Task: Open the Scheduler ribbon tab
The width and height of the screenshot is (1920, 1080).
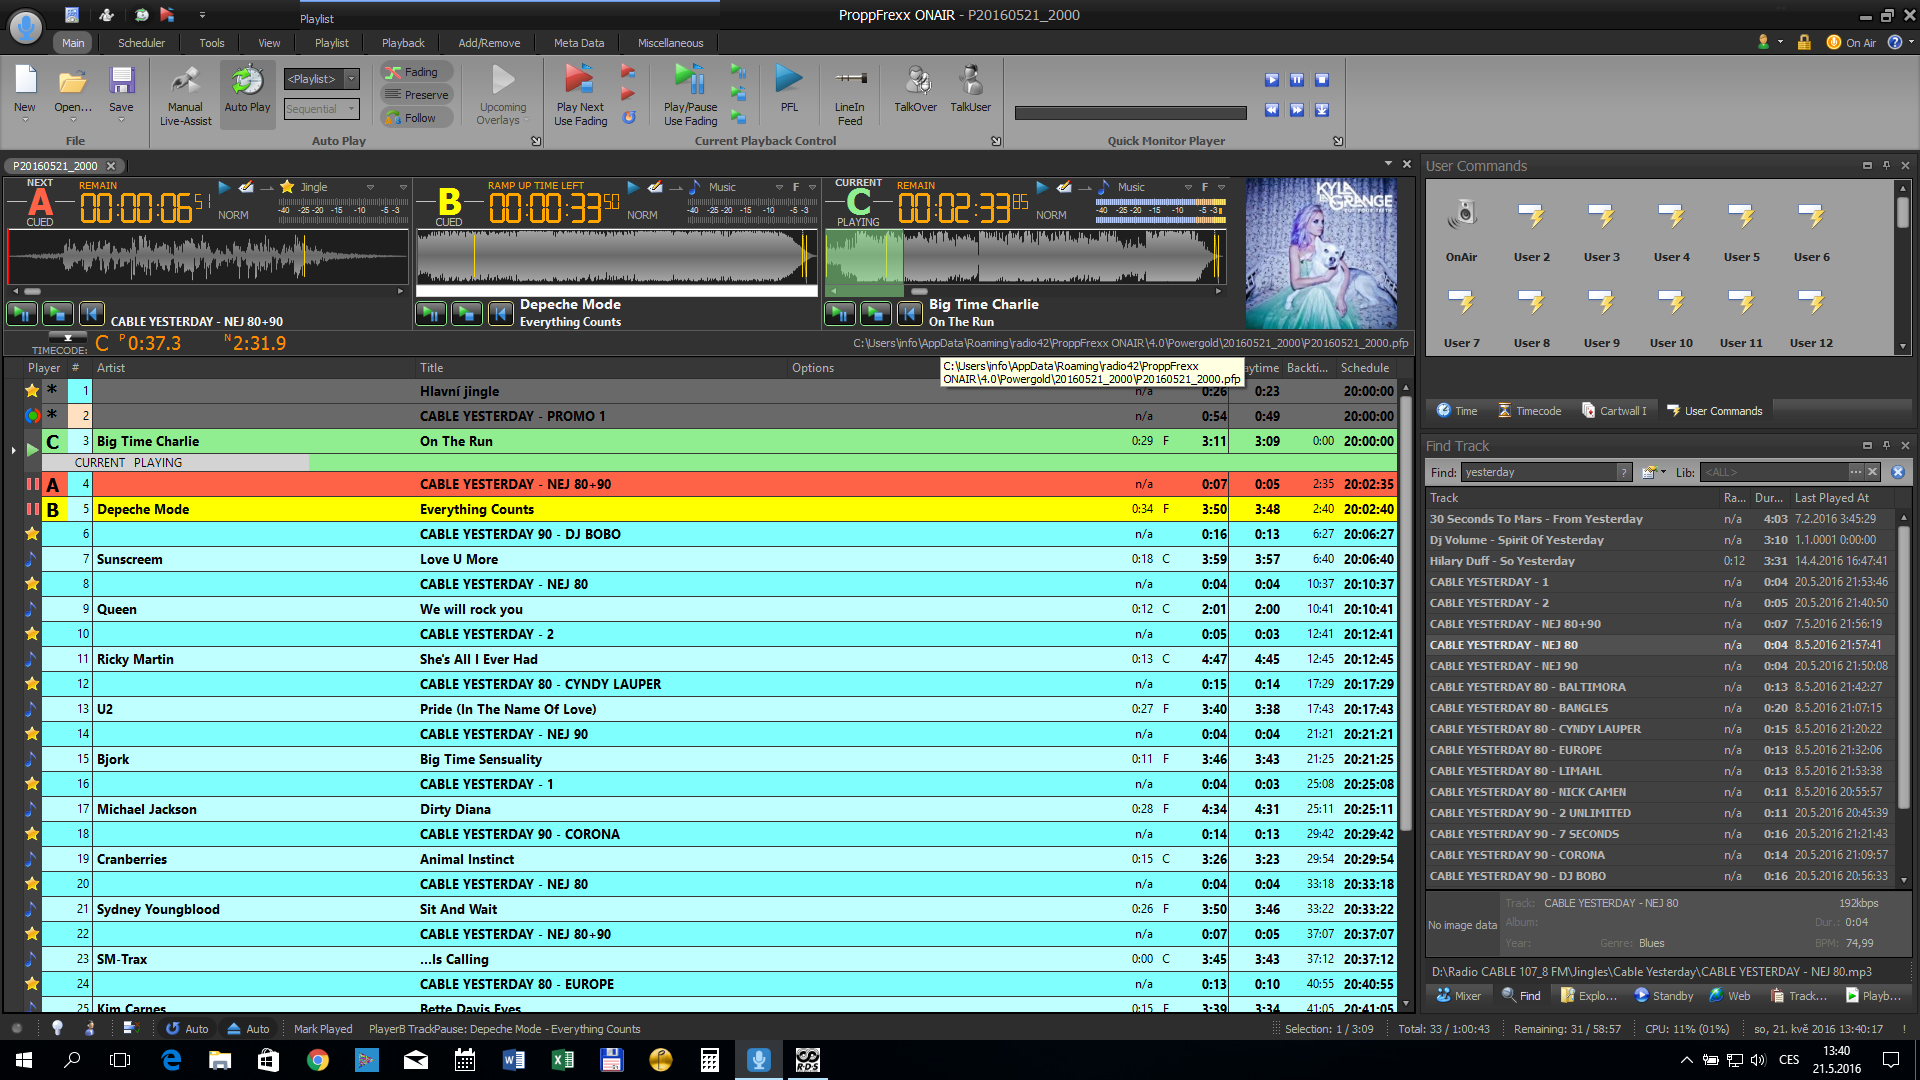Action: coord(141,43)
